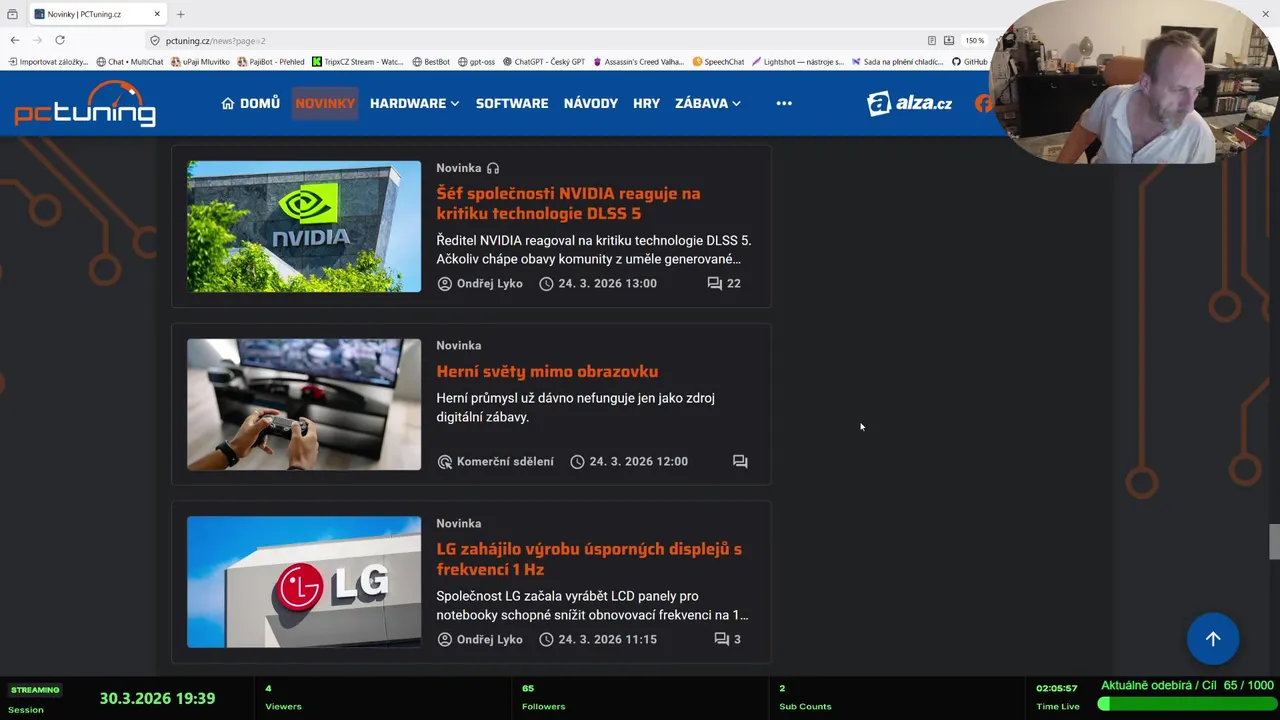Open the LG logo article thumbnail
Image resolution: width=1280 pixels, height=720 pixels.
[304, 582]
